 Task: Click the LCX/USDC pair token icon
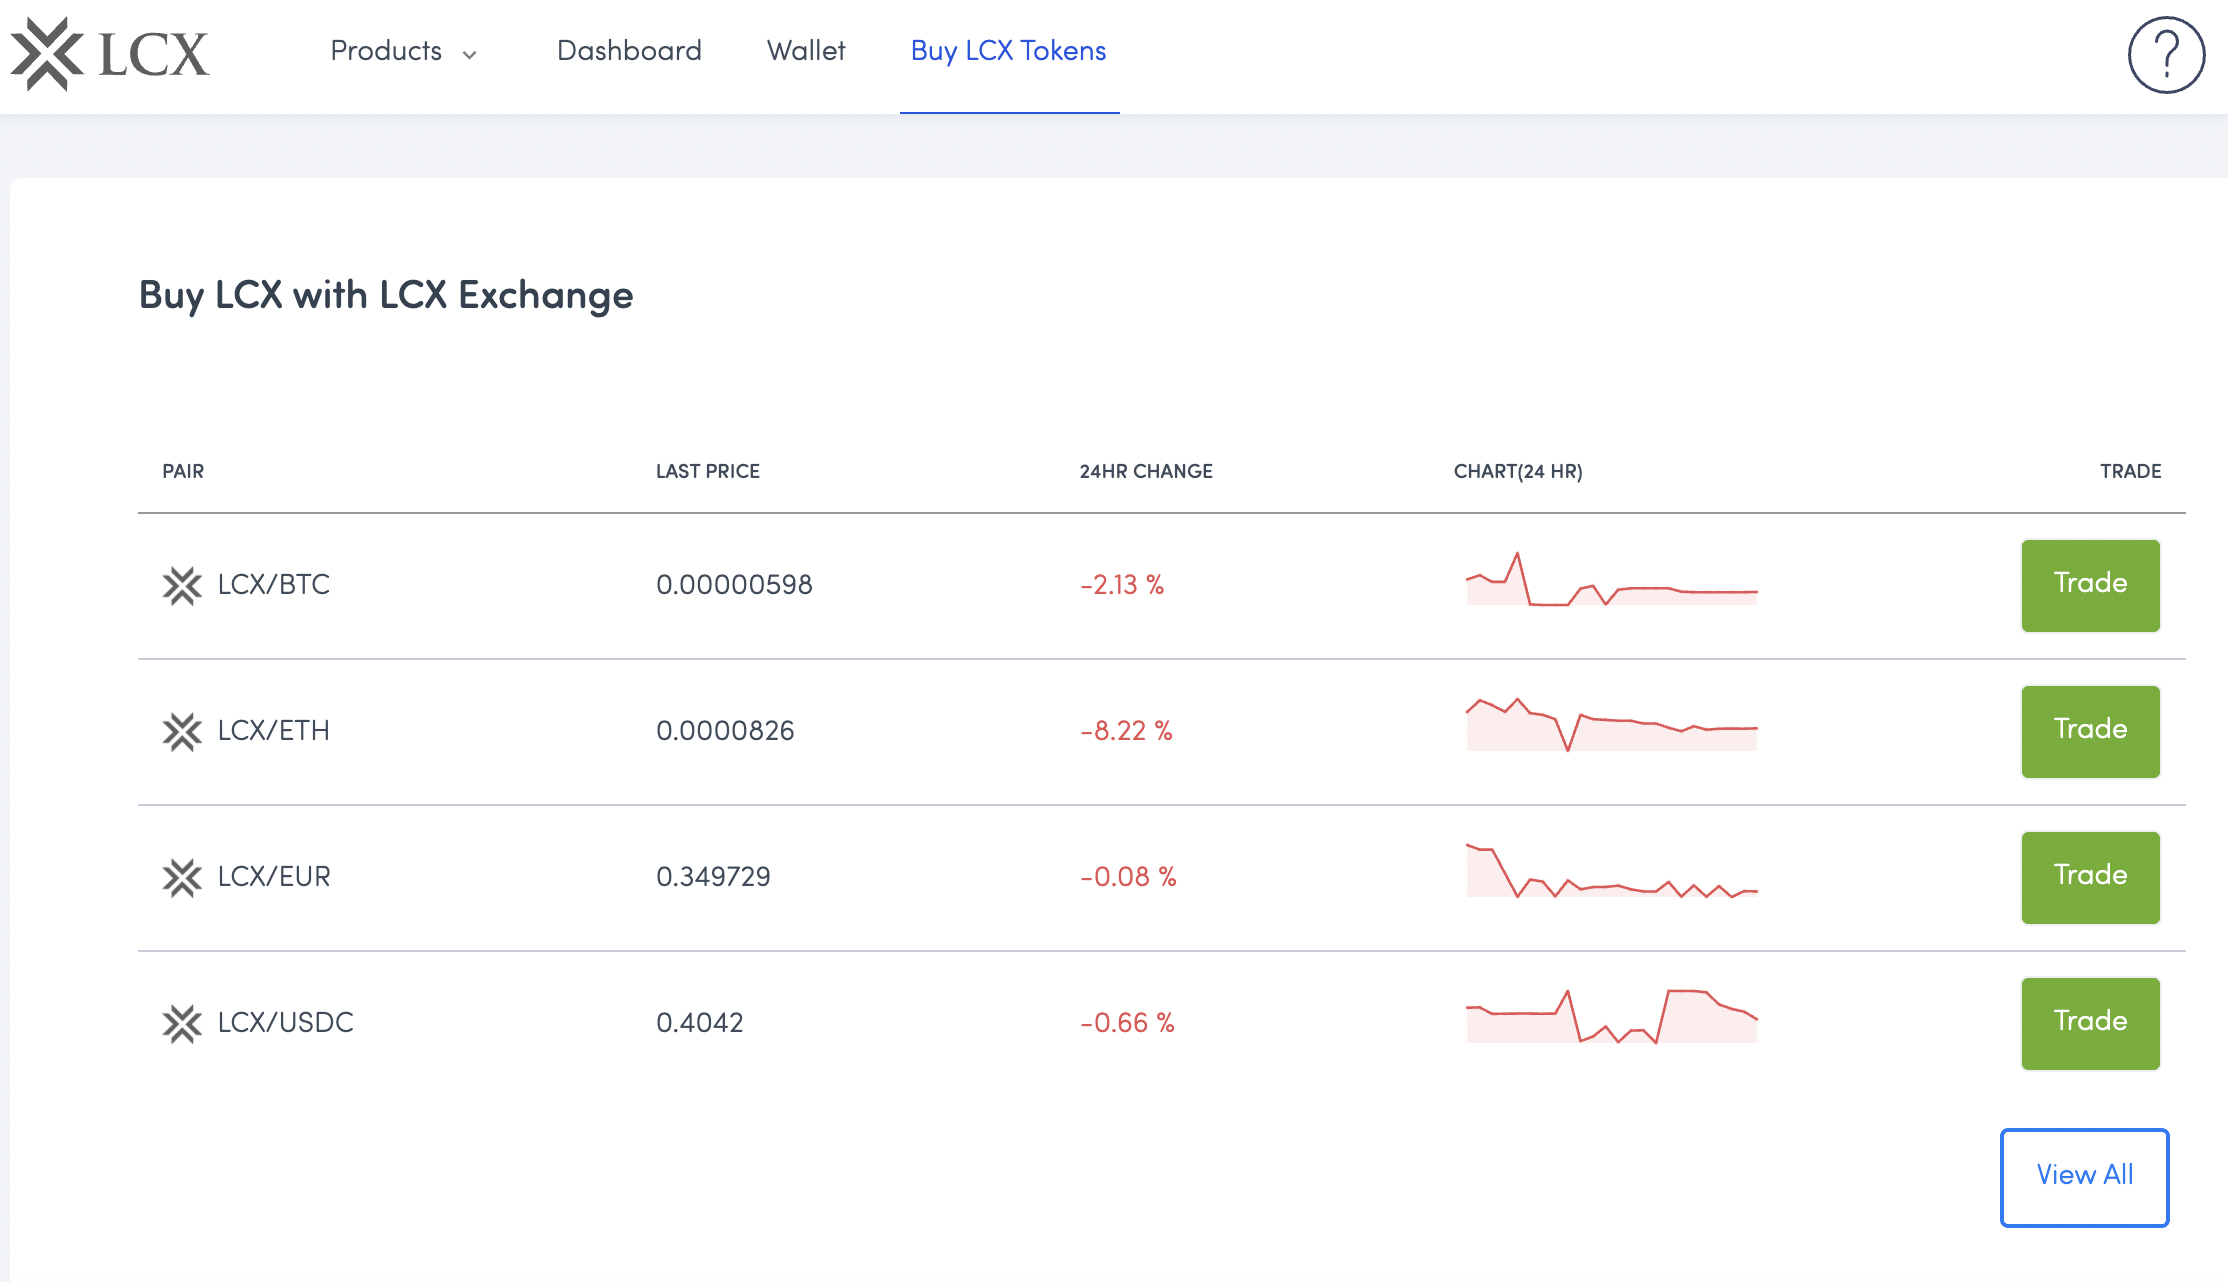[182, 1024]
